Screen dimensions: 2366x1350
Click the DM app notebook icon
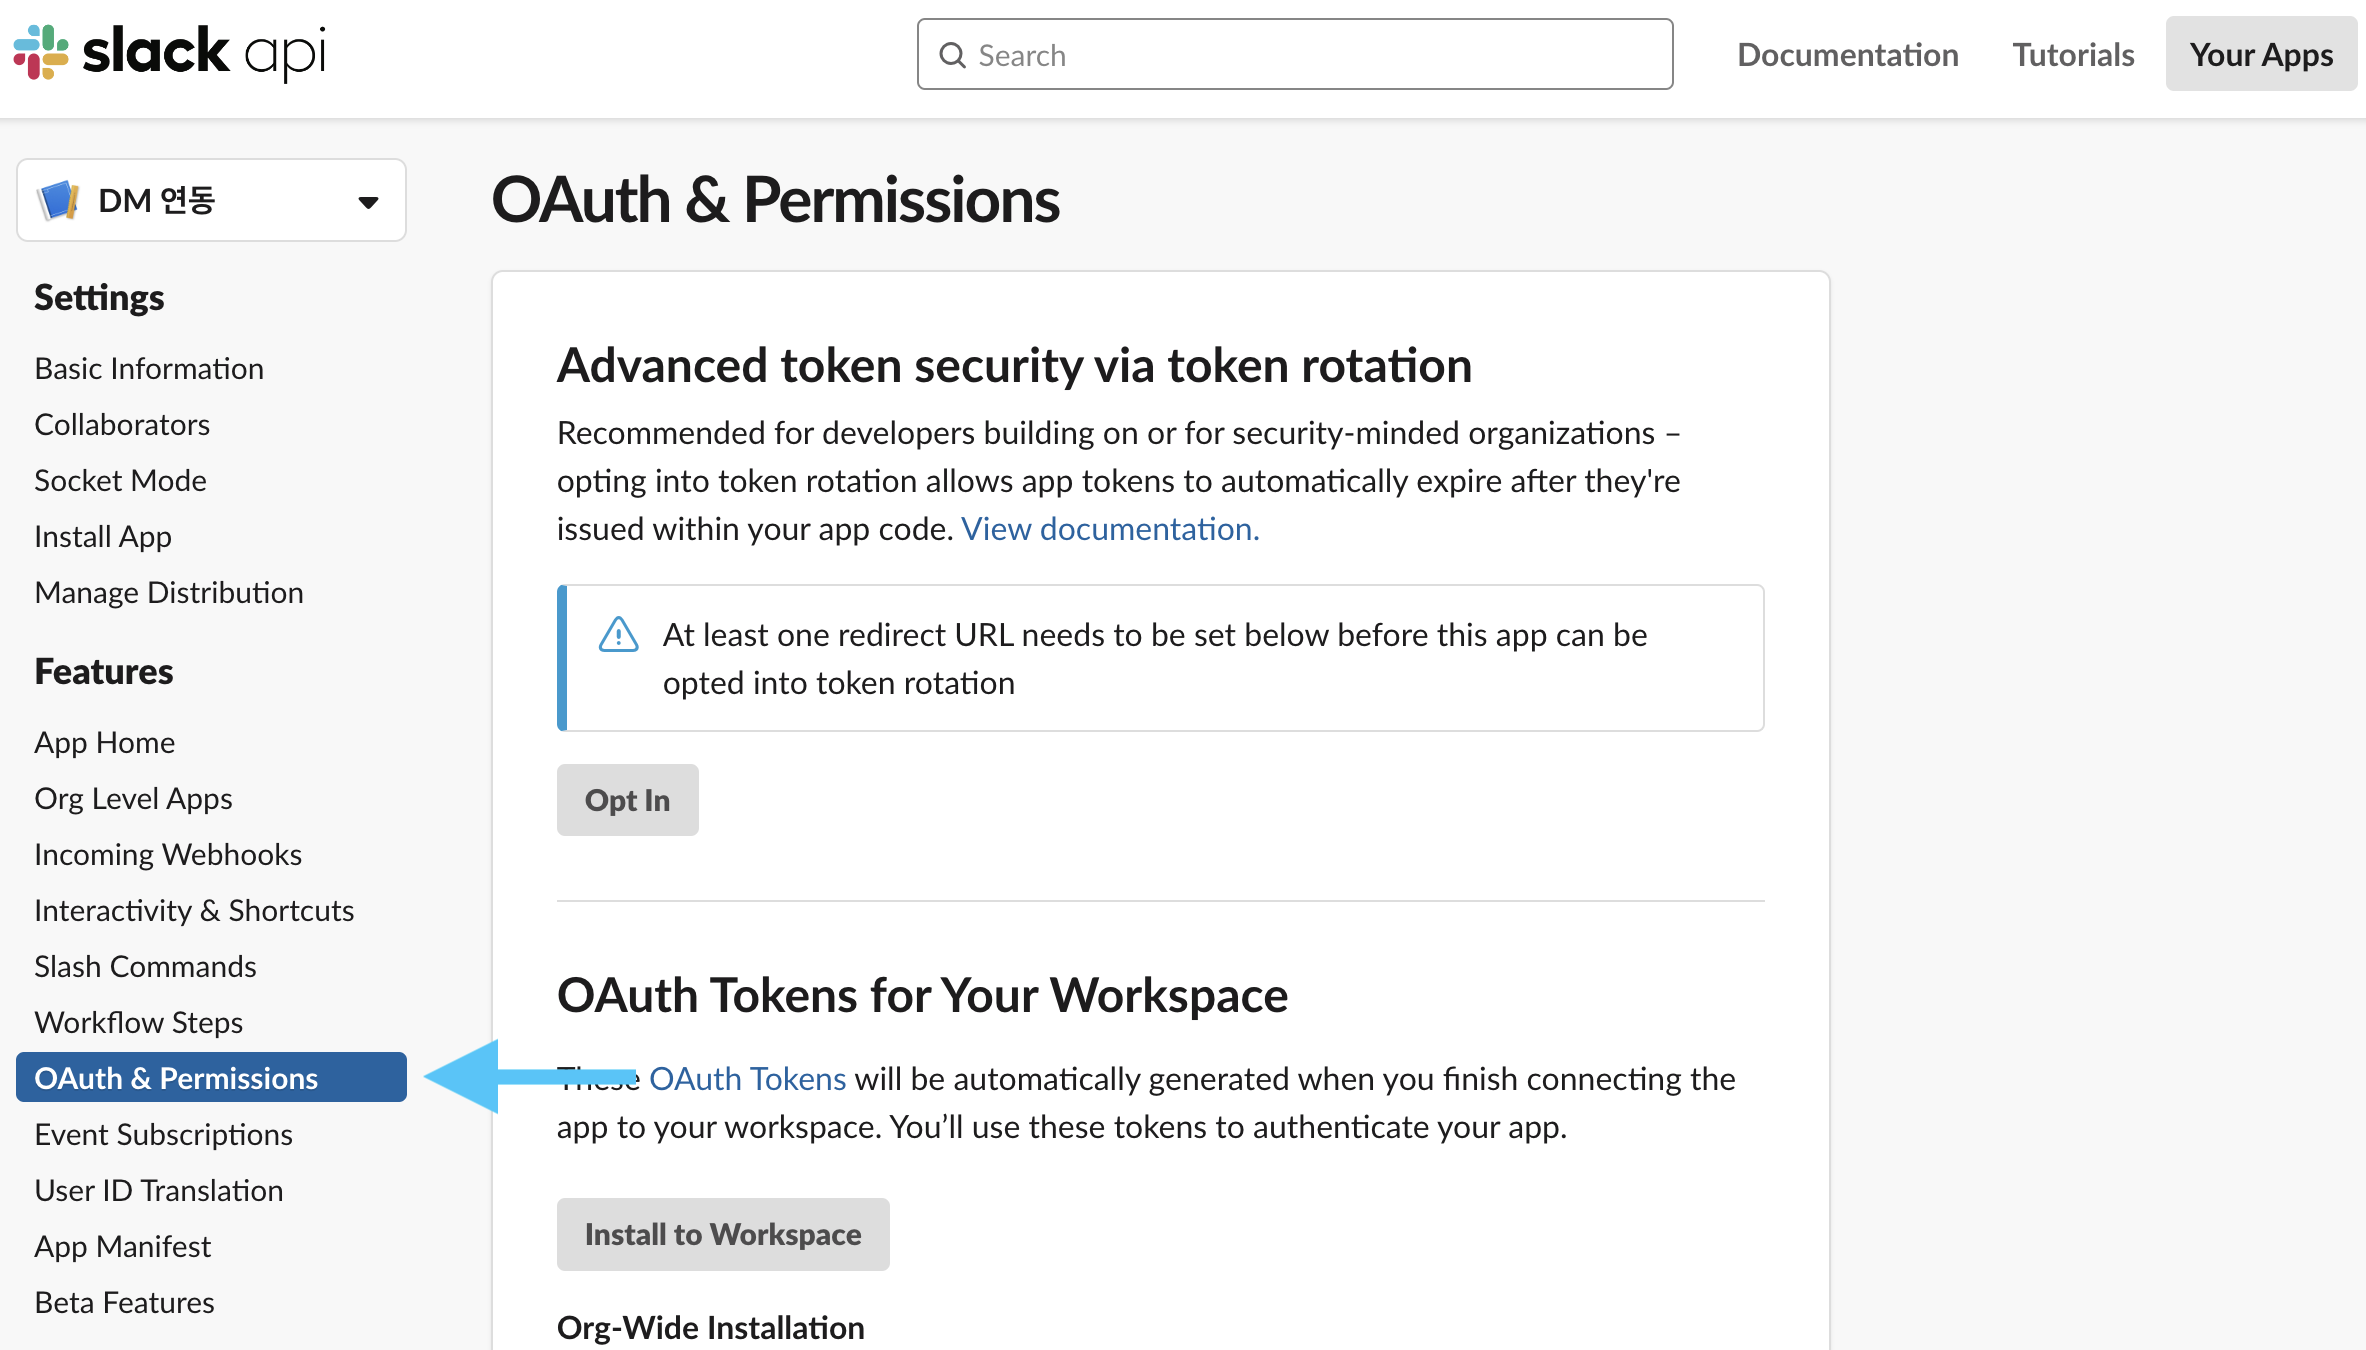(58, 200)
